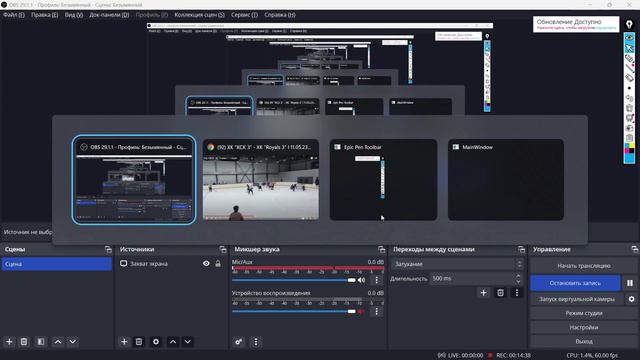Adjust Устройство воспроизведения volume slider
The width and height of the screenshot is (640, 360).
(x=293, y=311)
